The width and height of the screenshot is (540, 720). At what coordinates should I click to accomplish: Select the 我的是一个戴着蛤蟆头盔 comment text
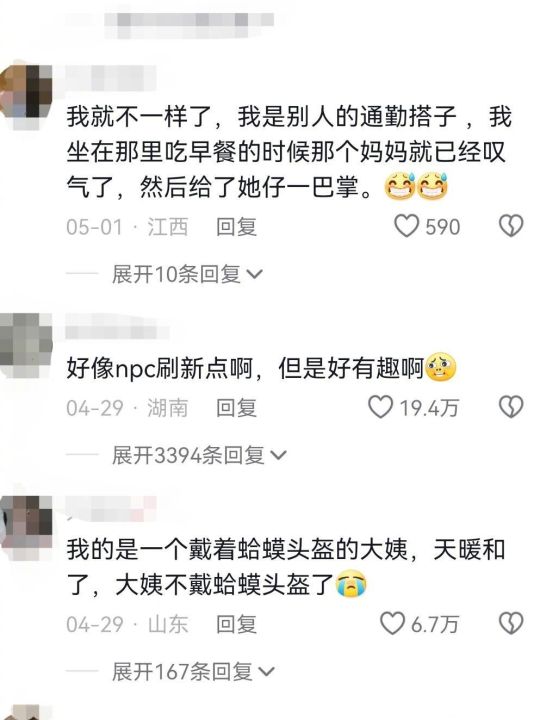[x=286, y=567]
